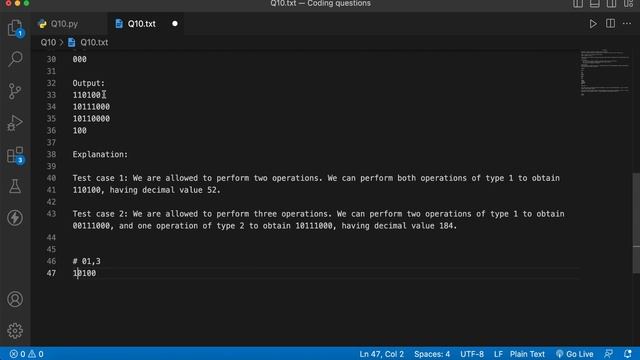This screenshot has height=360, width=640.
Task: Place cursor on 'Output:' line
Action: [89, 83]
